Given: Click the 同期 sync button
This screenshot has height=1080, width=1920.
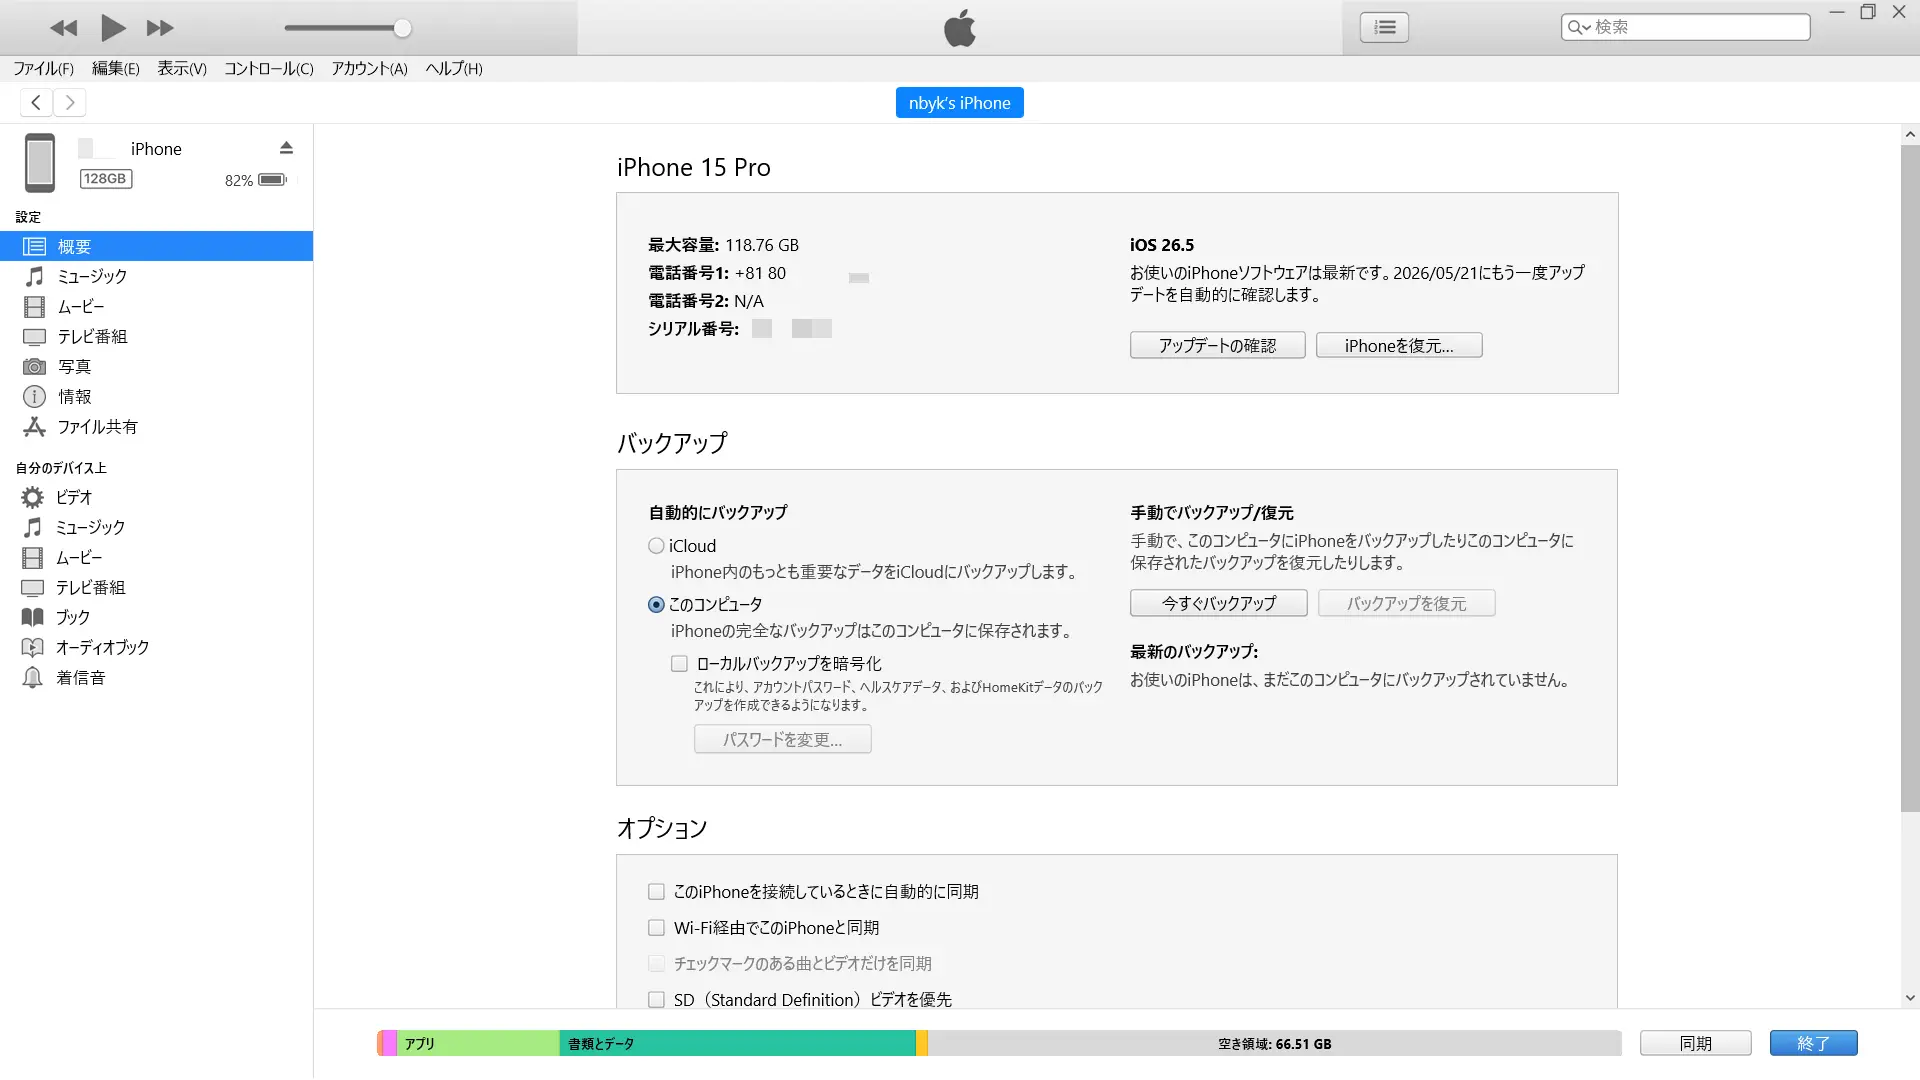Looking at the screenshot, I should click(x=1695, y=1043).
